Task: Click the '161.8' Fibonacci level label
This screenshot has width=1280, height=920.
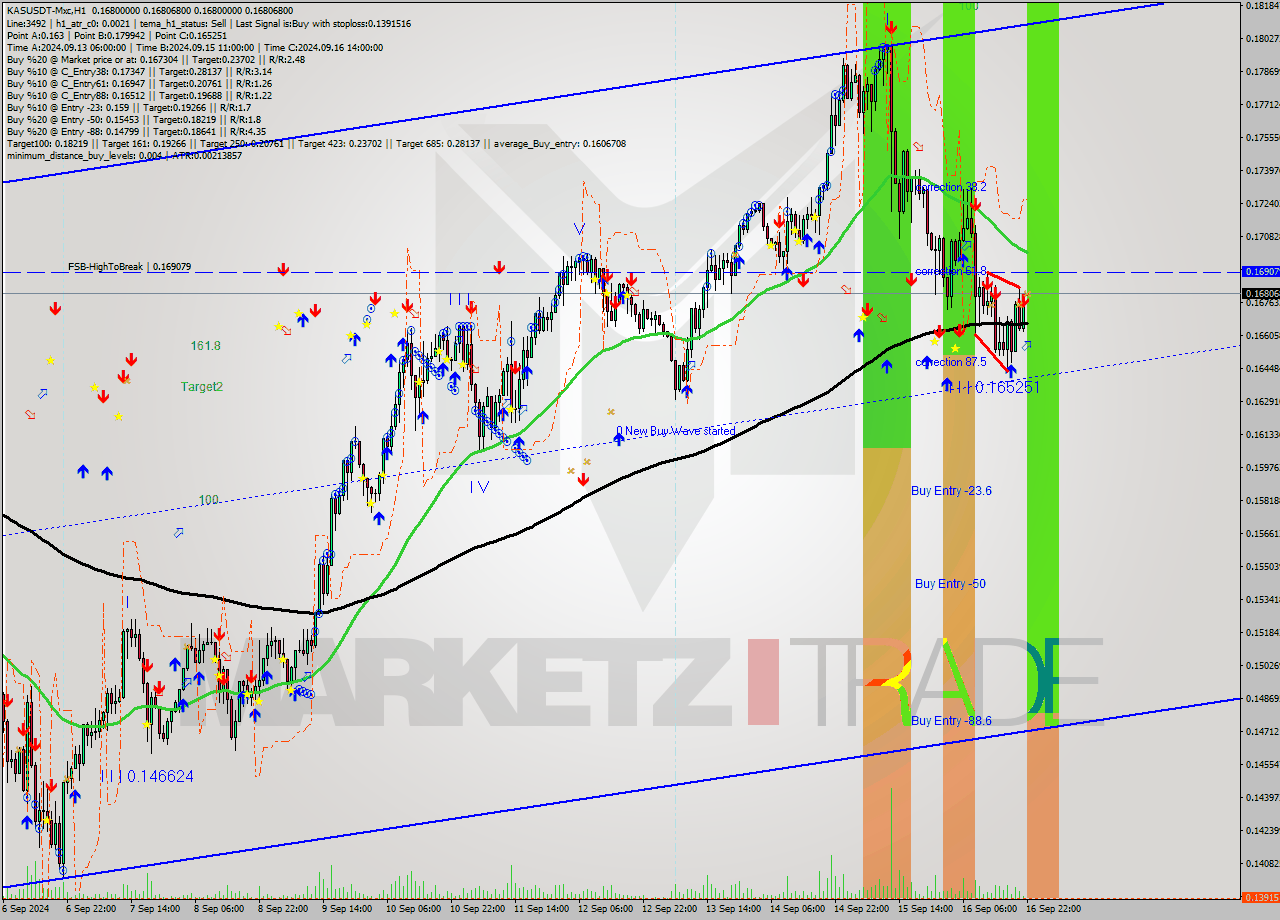Action: tap(206, 345)
